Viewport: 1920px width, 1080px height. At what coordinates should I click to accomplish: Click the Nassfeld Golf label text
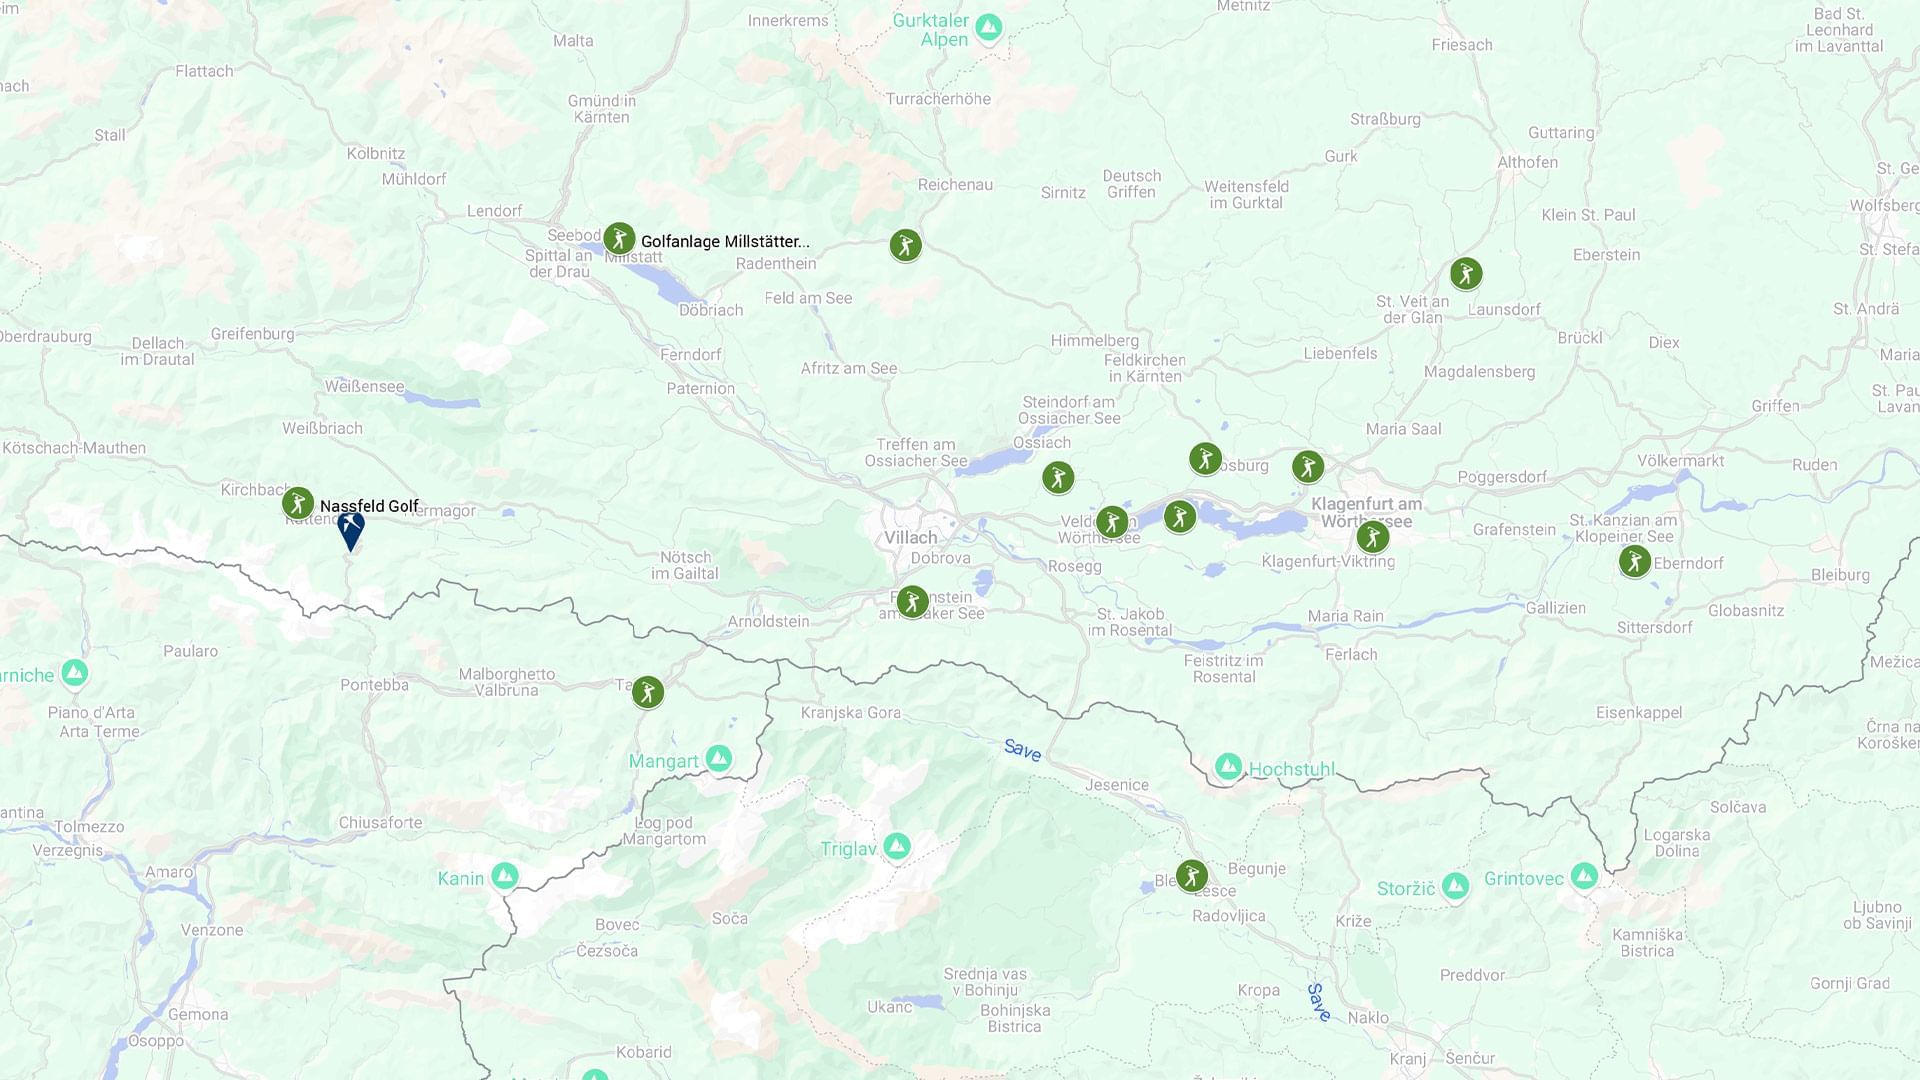369,506
